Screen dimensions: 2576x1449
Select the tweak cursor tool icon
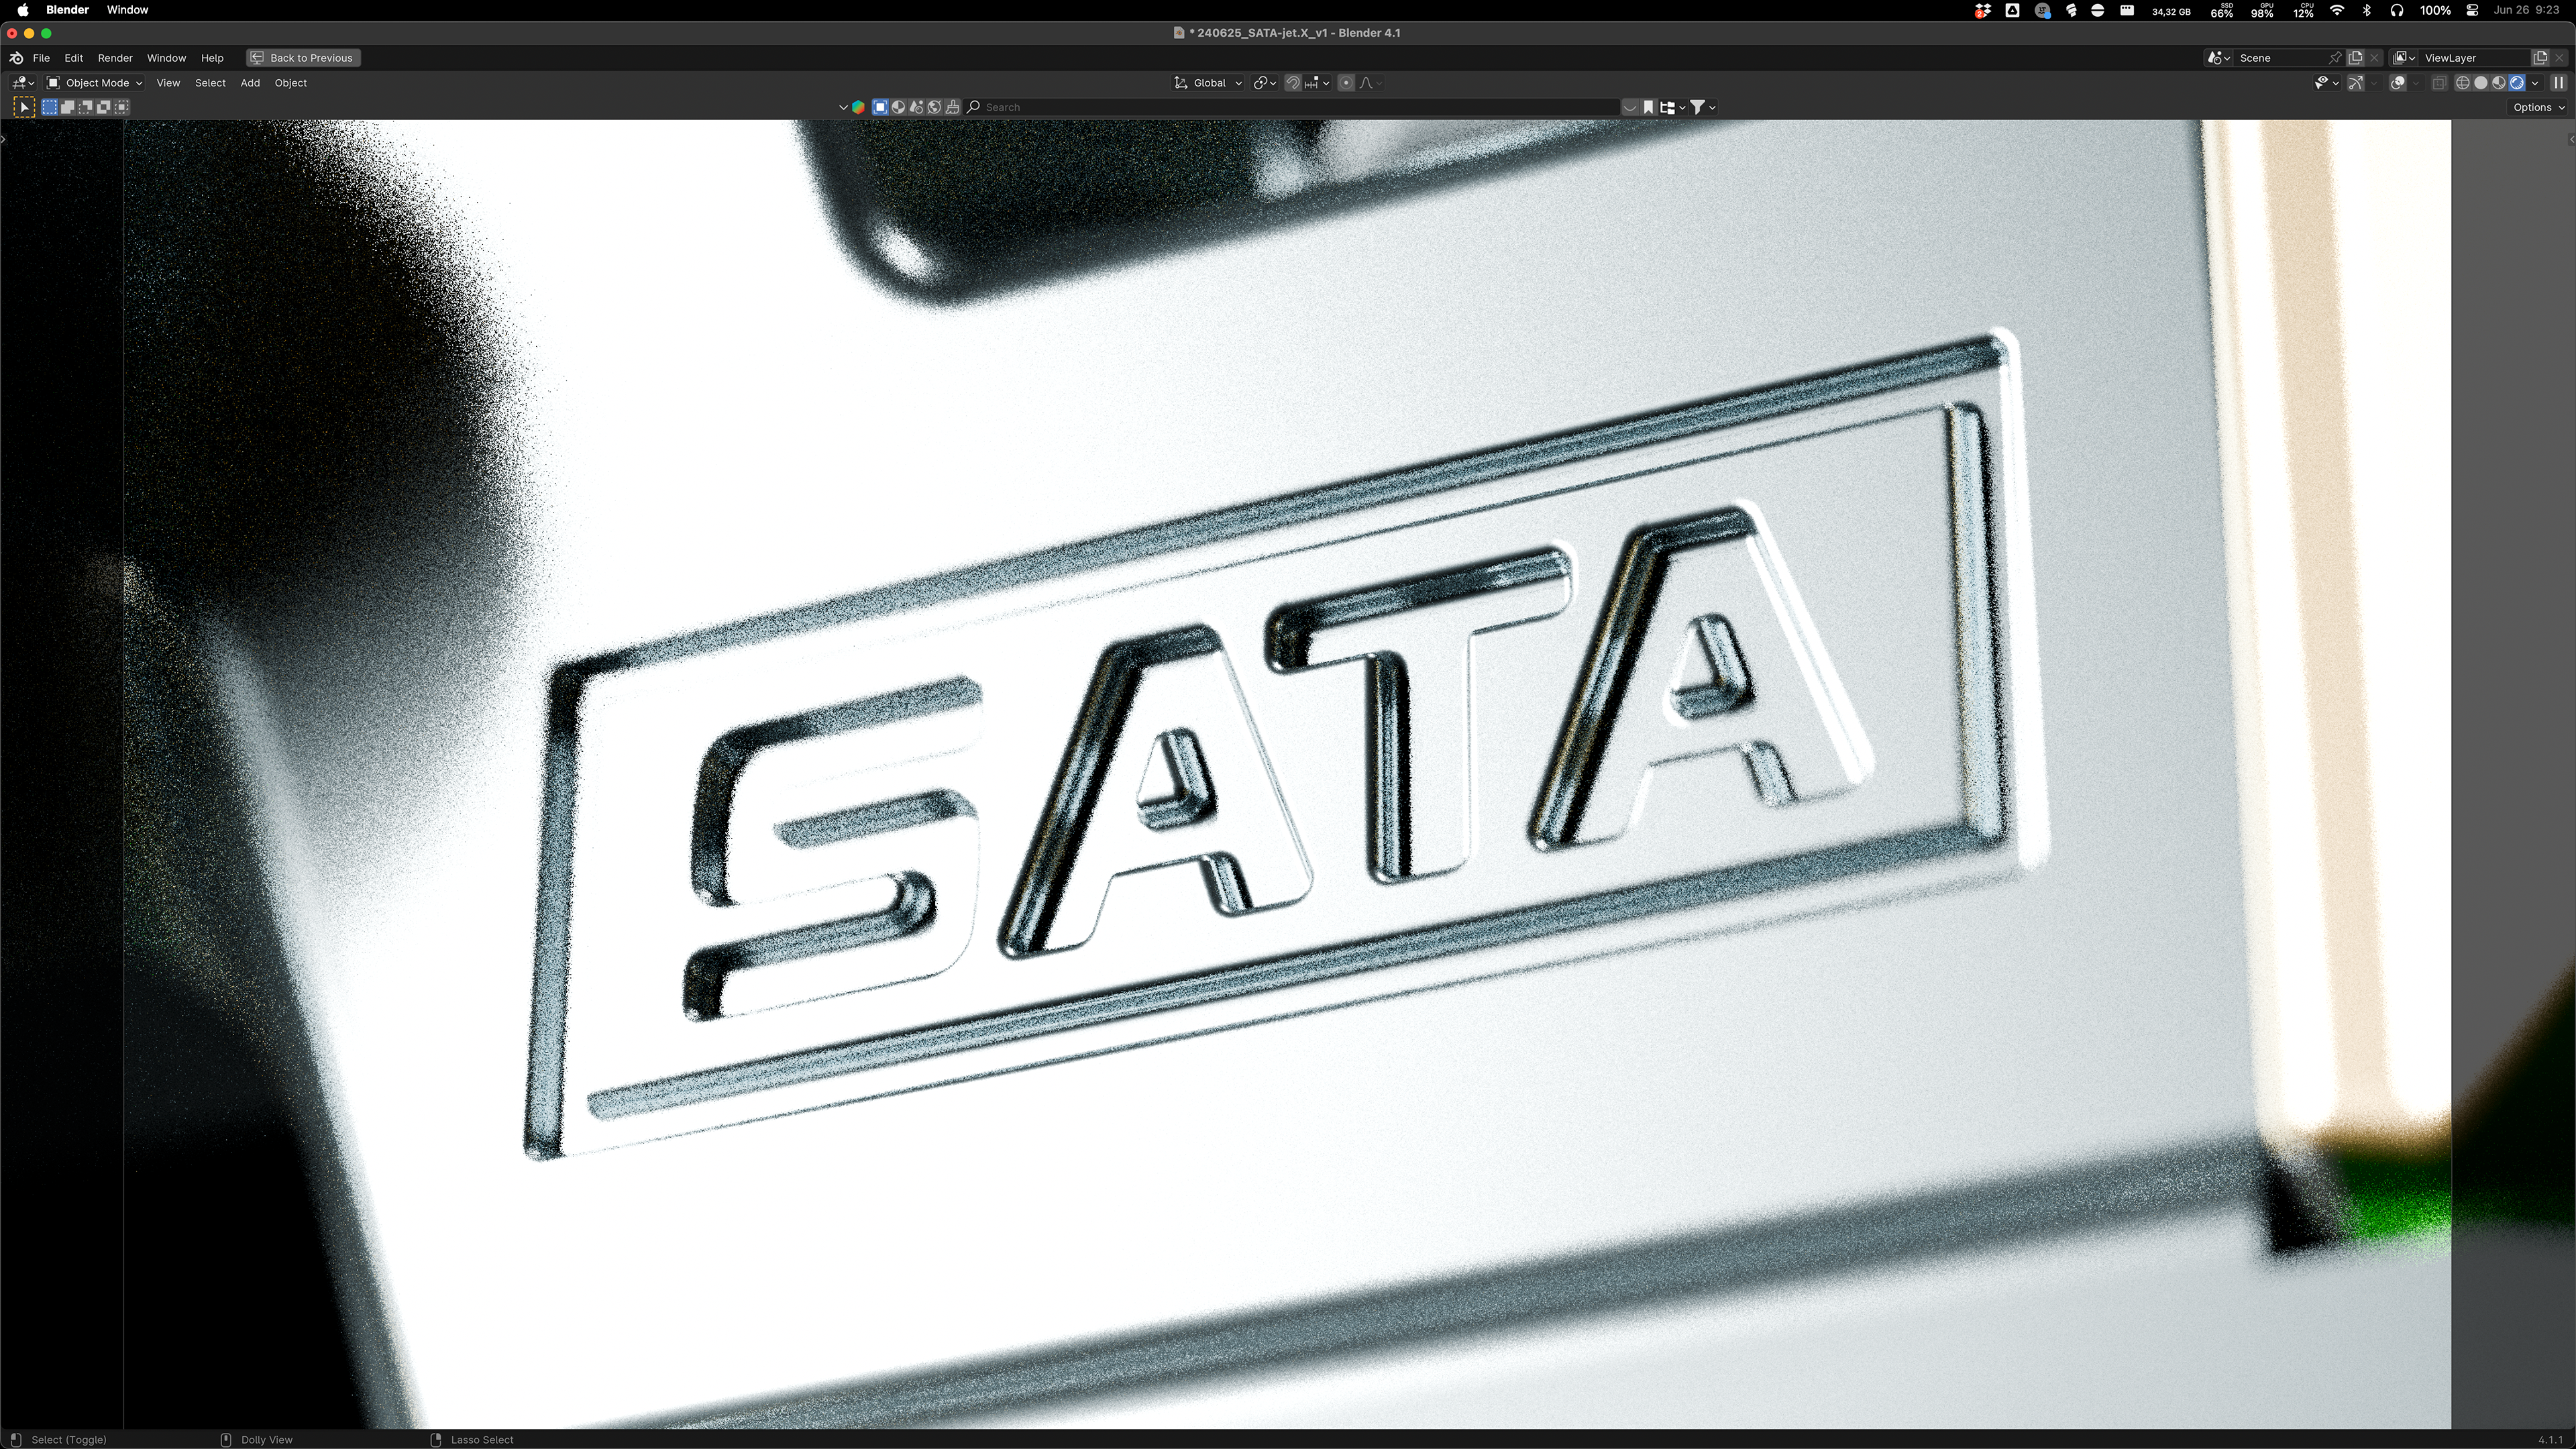pos(24,107)
